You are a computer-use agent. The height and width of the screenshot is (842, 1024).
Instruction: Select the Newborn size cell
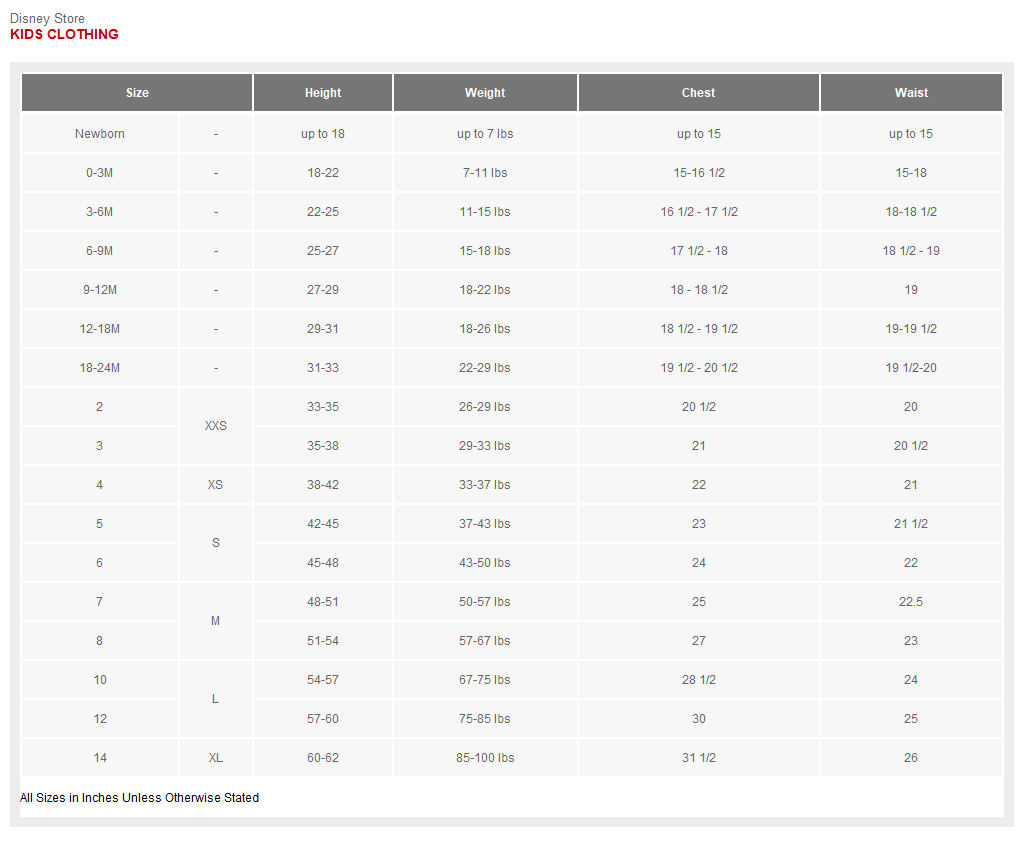(100, 134)
